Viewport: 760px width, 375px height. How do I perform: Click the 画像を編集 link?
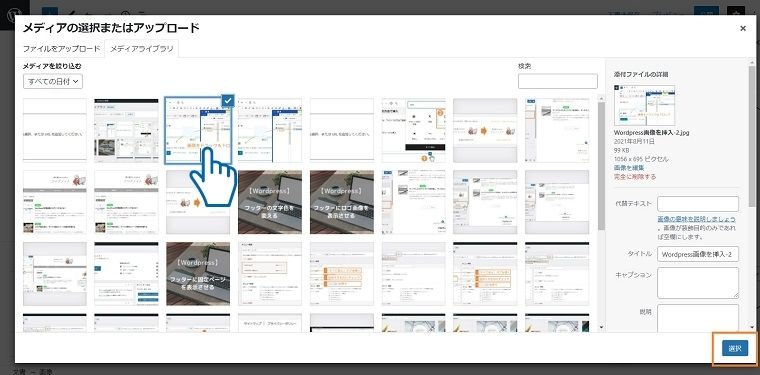[x=629, y=168]
